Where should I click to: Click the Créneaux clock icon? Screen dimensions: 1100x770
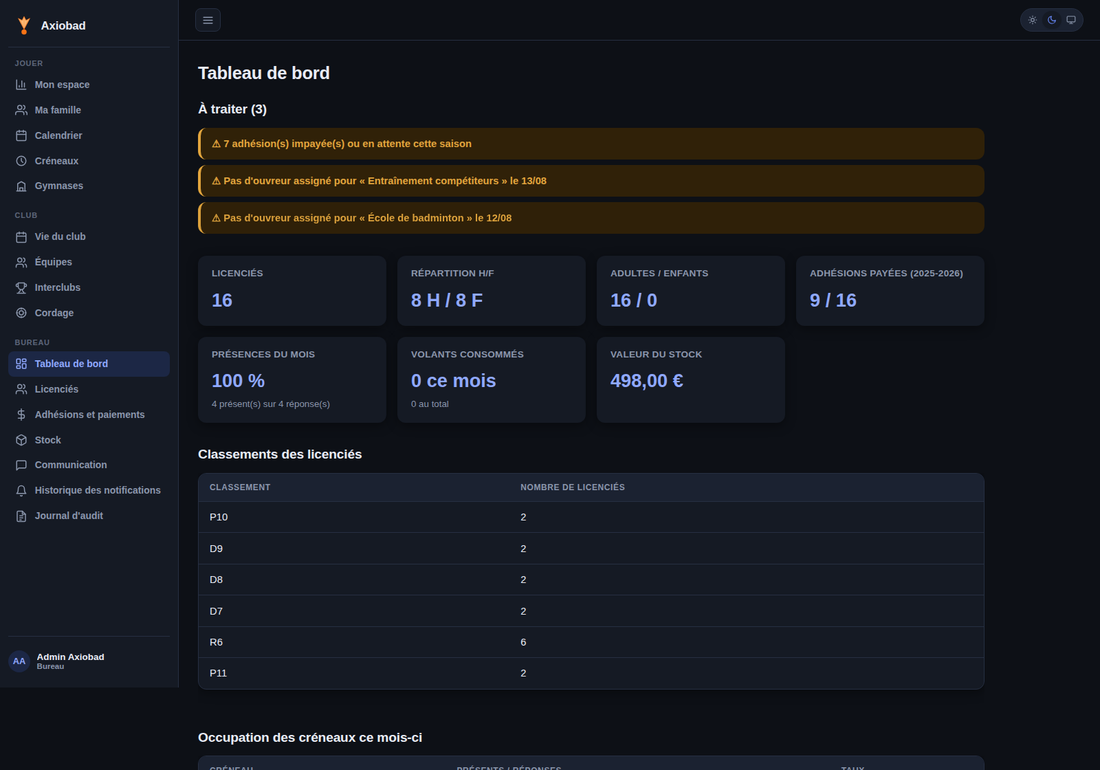[21, 161]
